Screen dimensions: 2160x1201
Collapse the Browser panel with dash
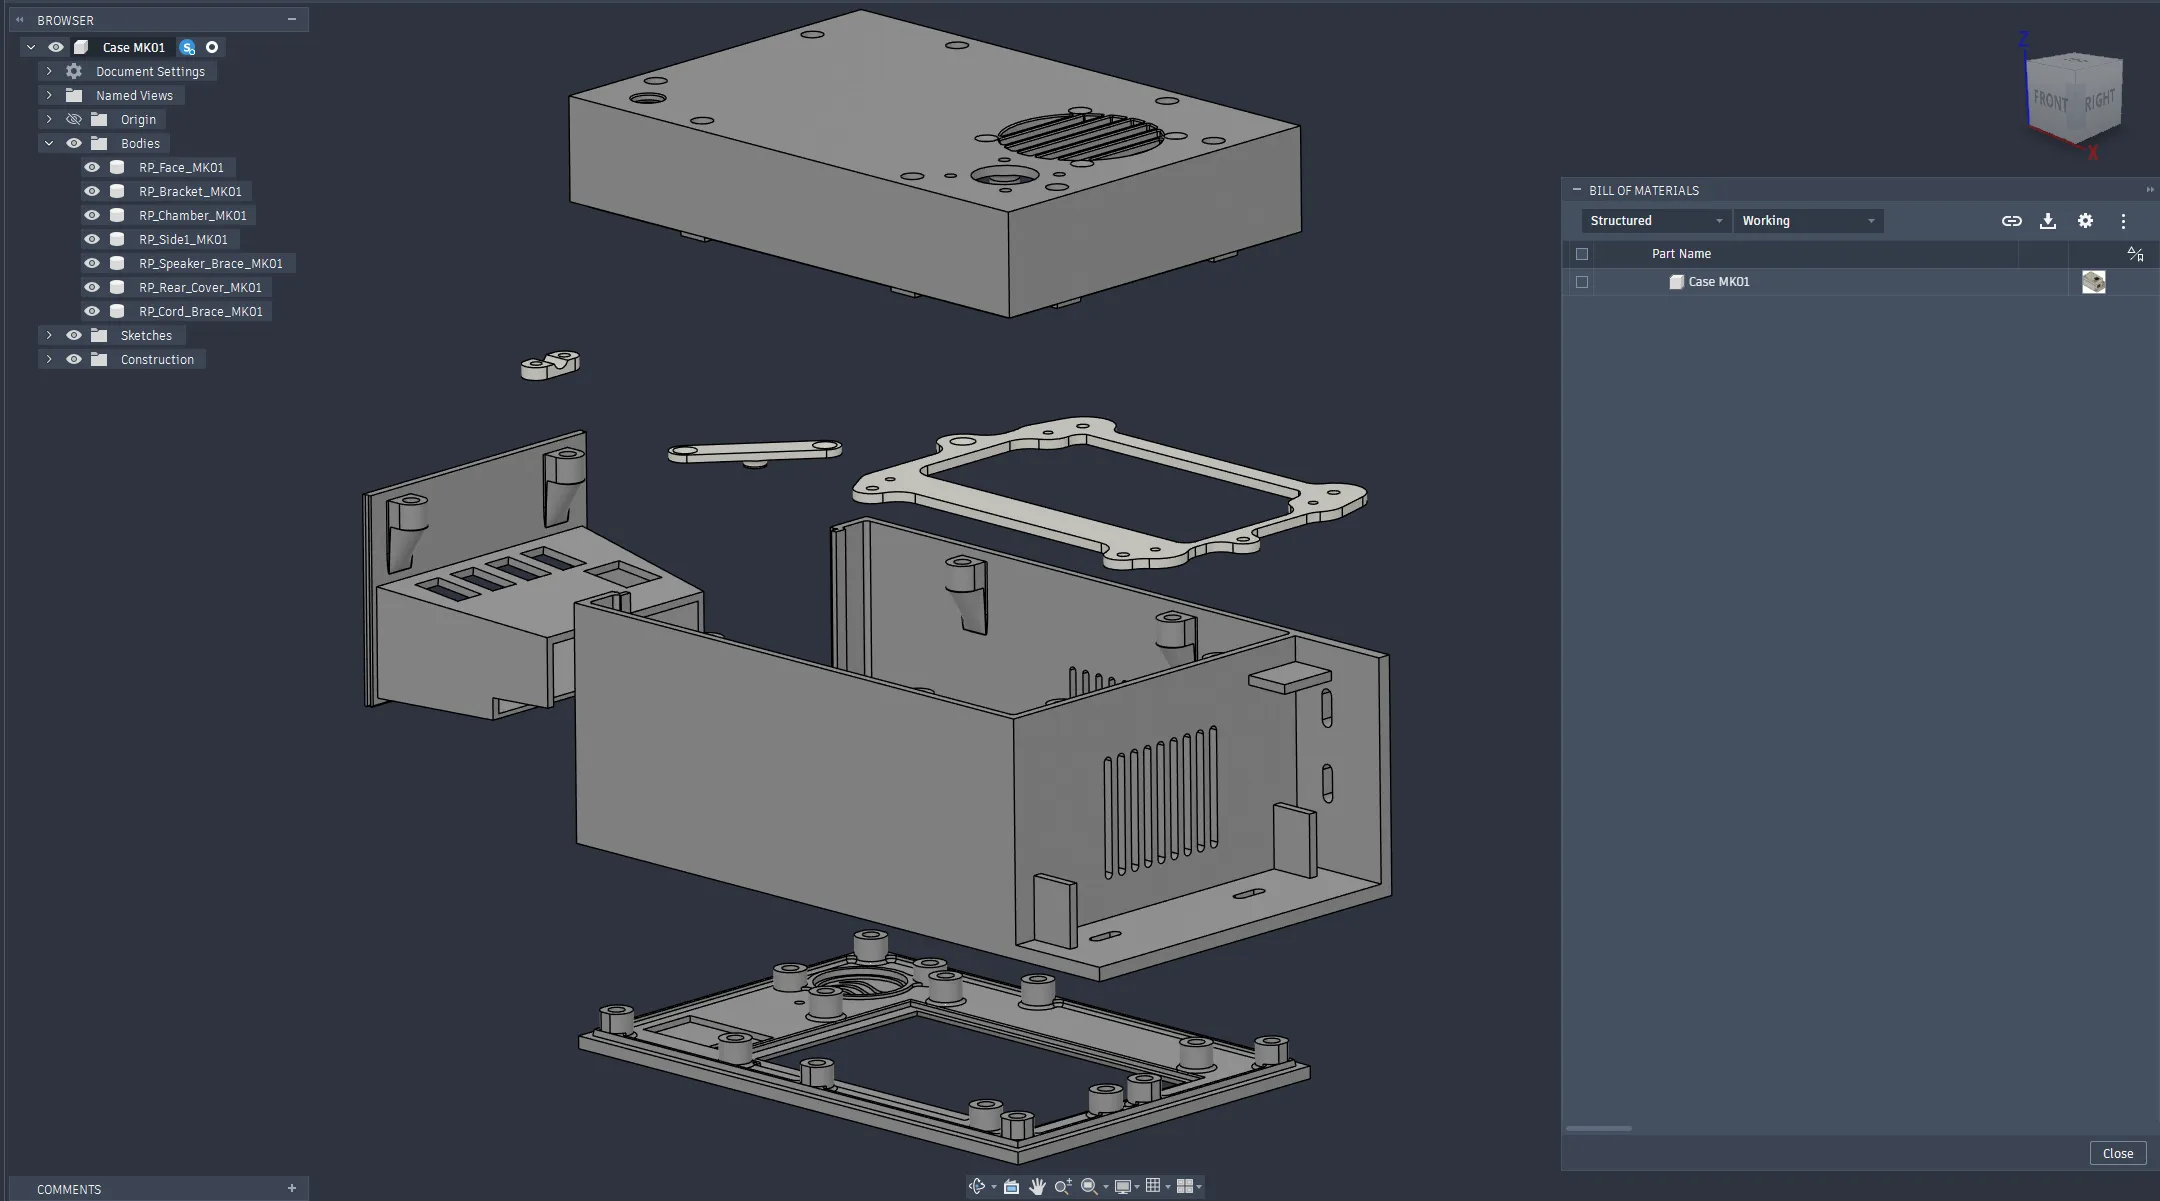pyautogui.click(x=292, y=19)
